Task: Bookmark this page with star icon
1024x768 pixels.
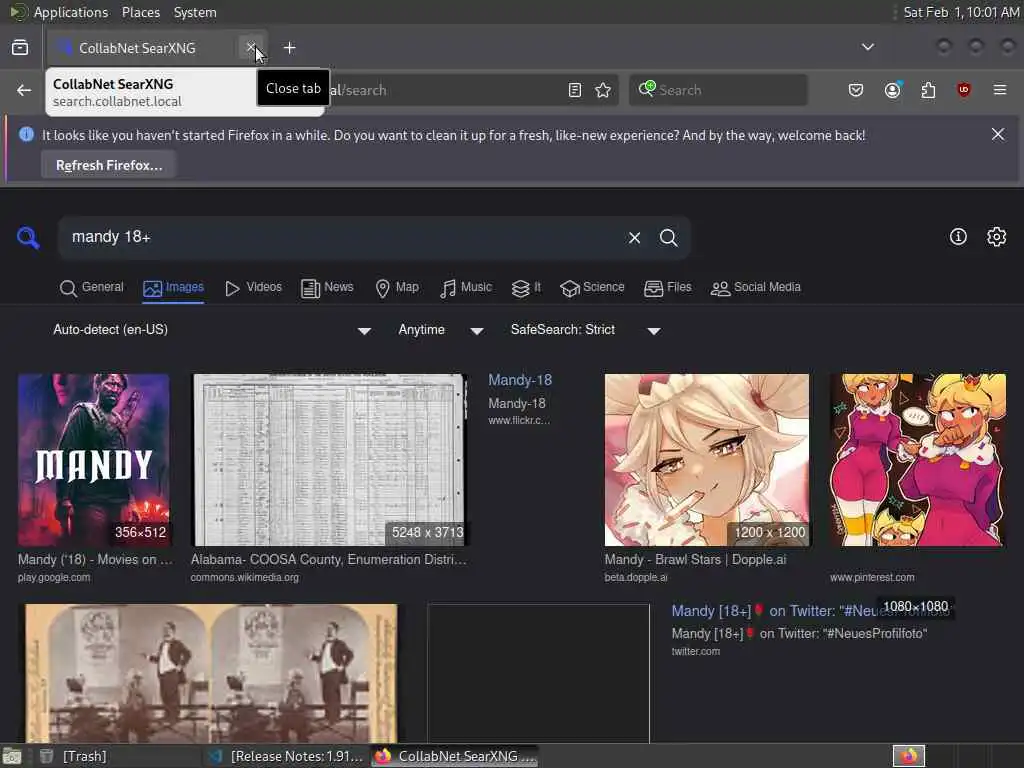Action: click(603, 90)
